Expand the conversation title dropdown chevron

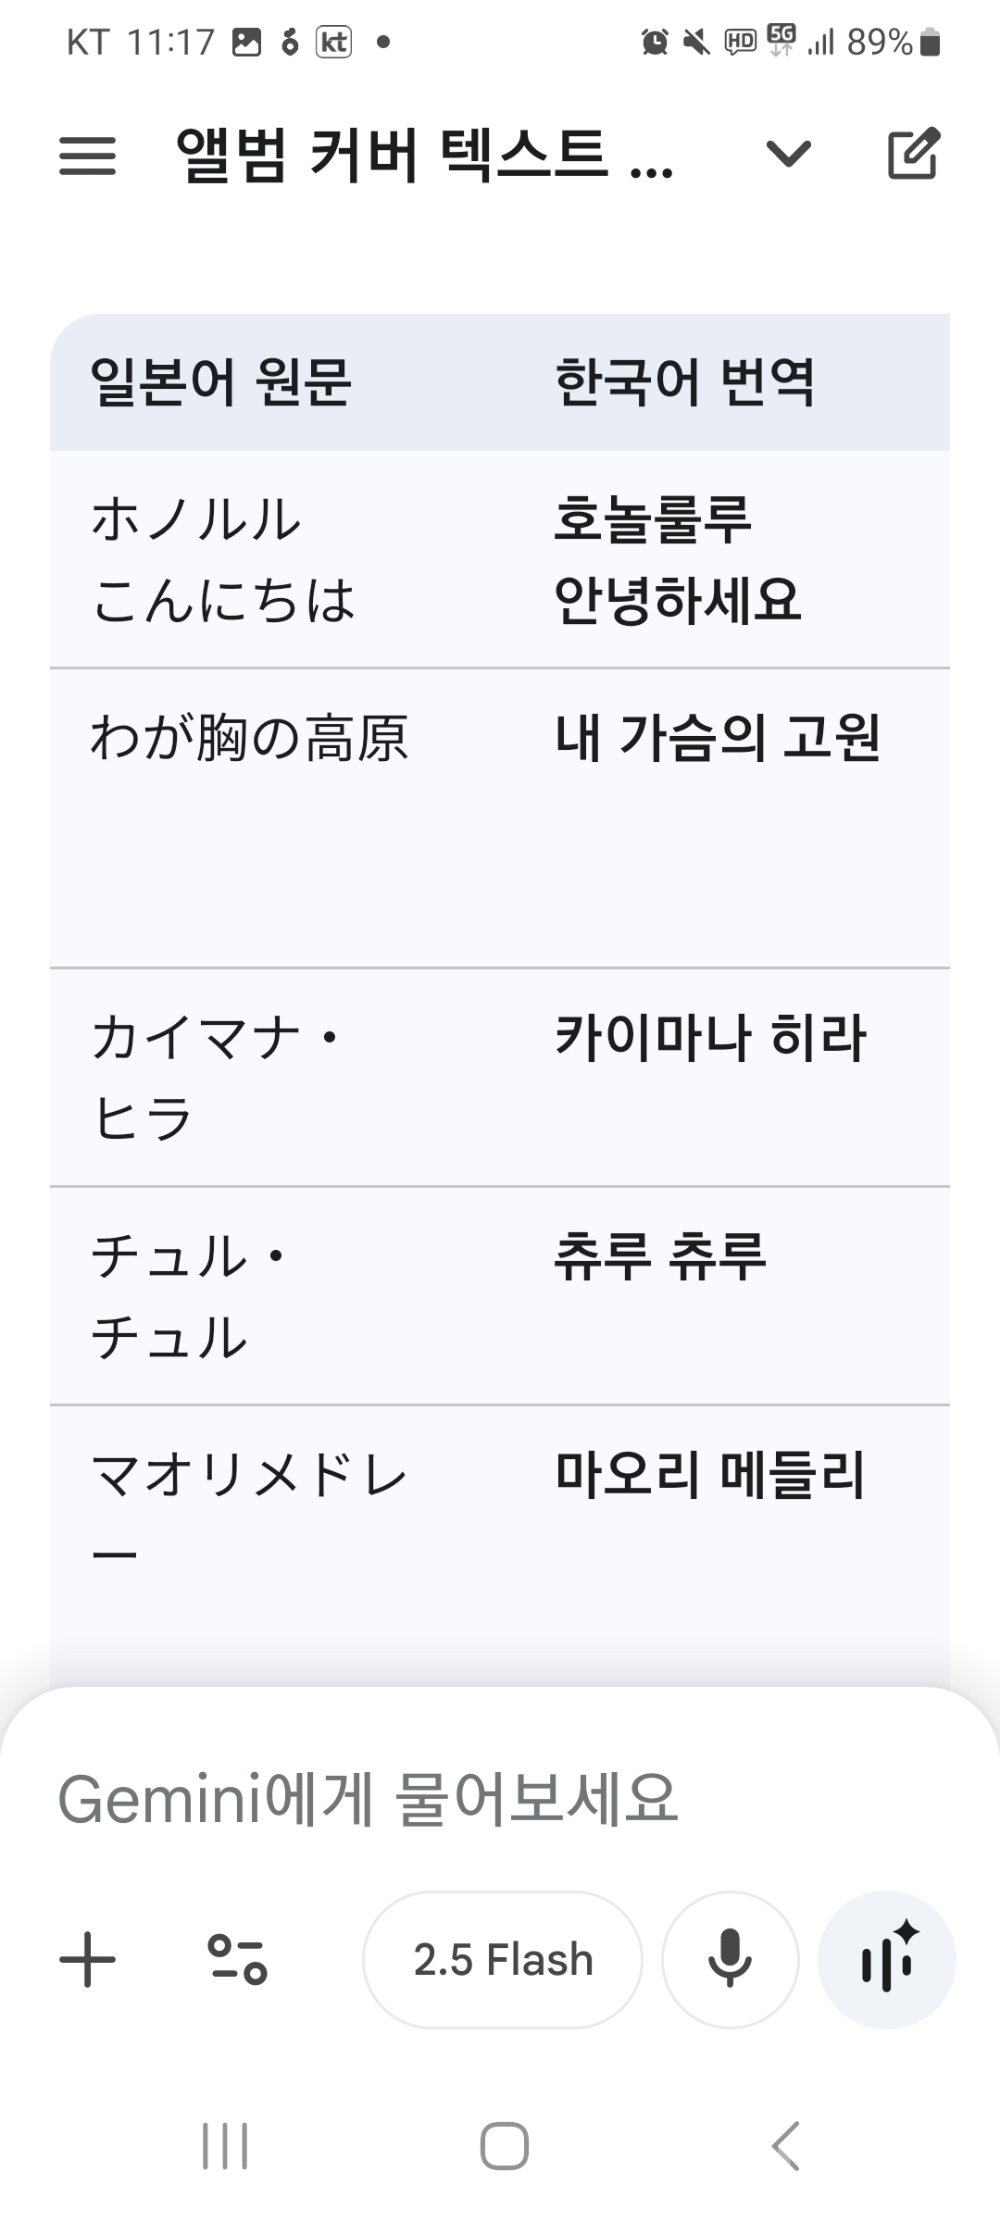click(x=788, y=154)
